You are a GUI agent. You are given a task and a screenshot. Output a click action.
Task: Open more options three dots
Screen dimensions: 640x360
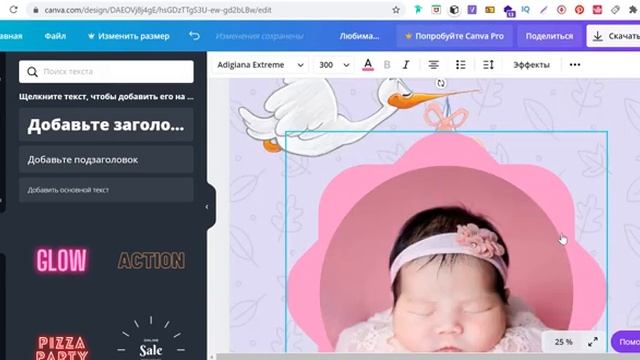tap(575, 65)
